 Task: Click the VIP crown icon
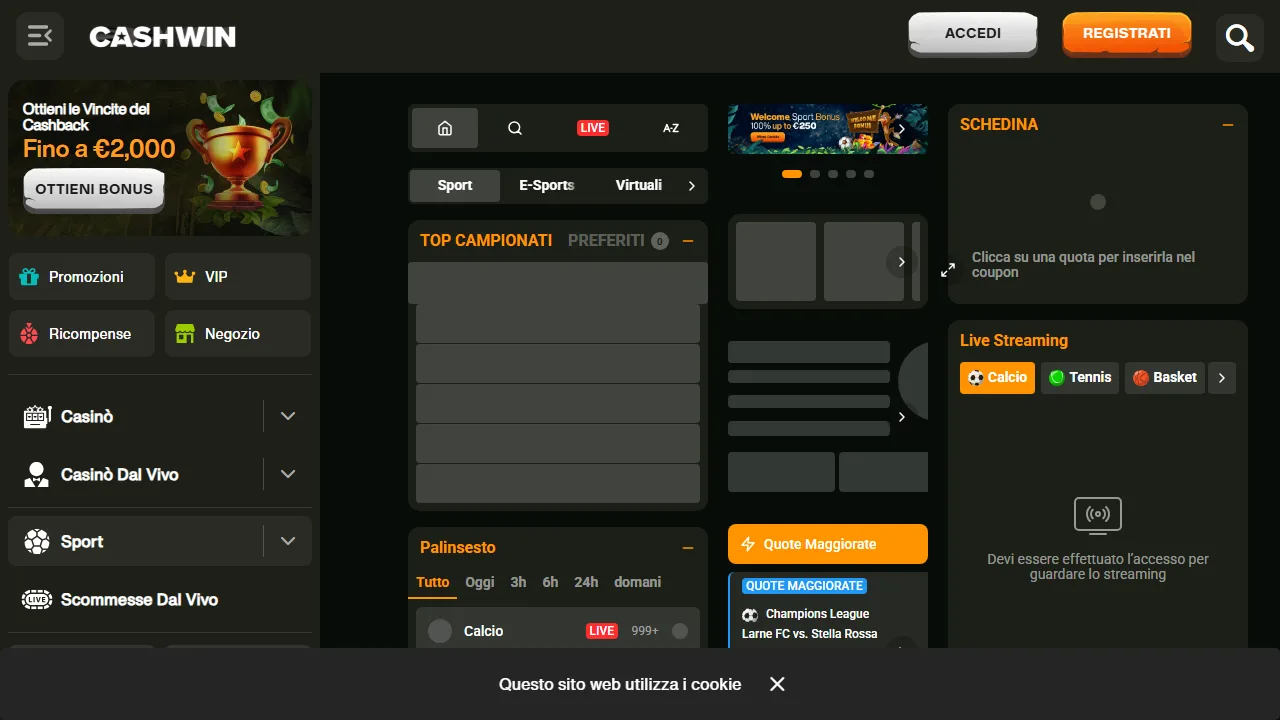pyautogui.click(x=185, y=277)
